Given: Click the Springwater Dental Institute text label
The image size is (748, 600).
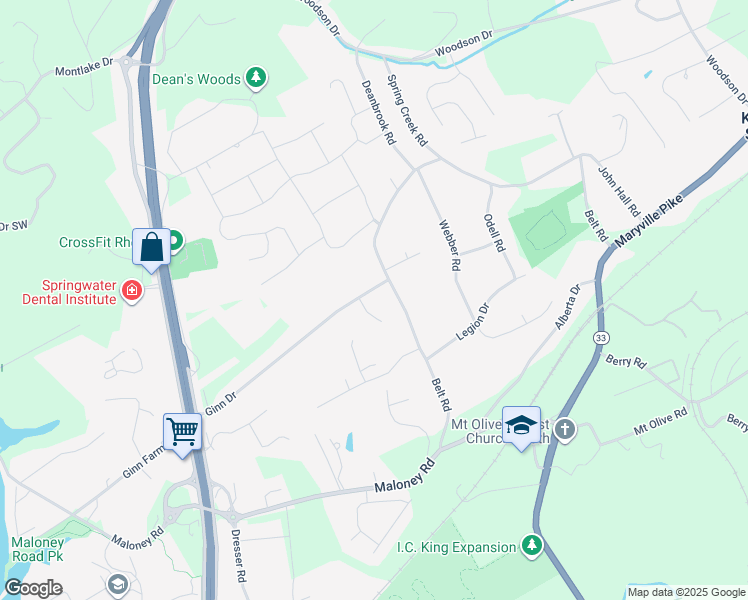Looking at the screenshot, I should point(70,292).
